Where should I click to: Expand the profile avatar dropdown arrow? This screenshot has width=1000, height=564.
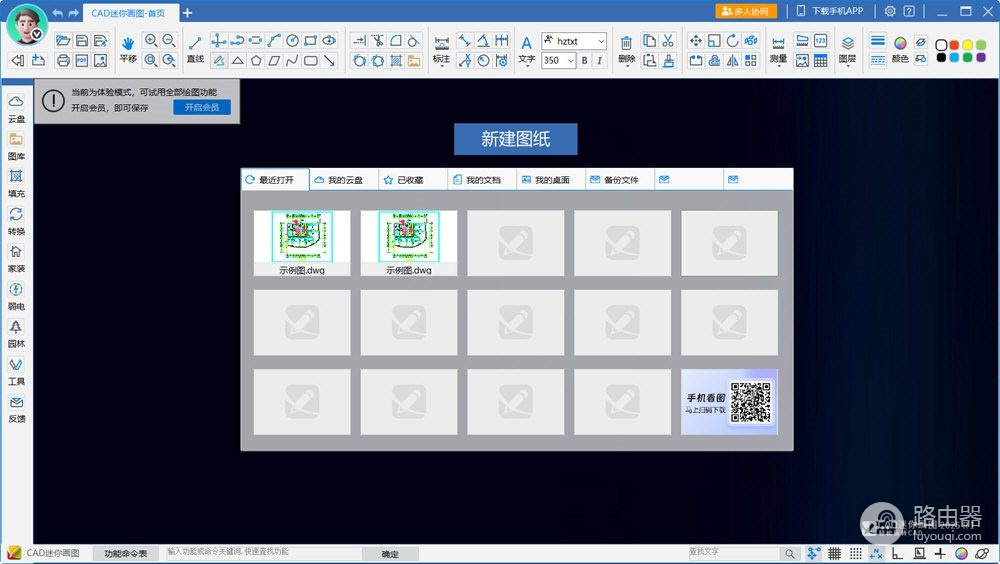tap(37, 34)
